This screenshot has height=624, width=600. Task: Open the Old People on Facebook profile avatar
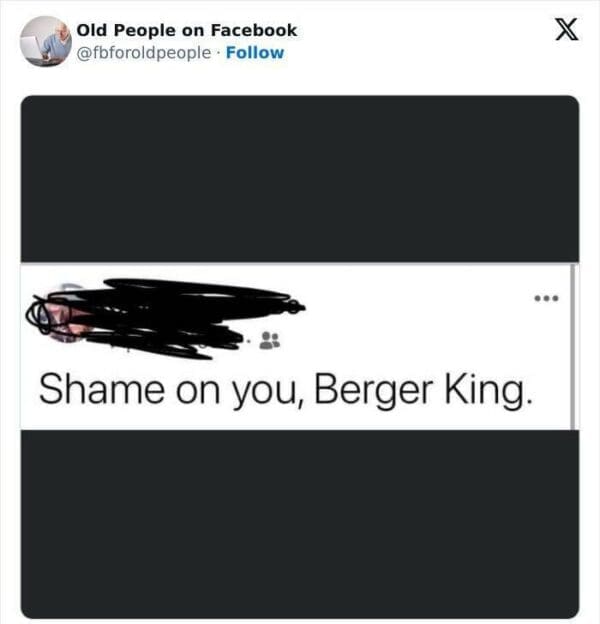click(45, 41)
